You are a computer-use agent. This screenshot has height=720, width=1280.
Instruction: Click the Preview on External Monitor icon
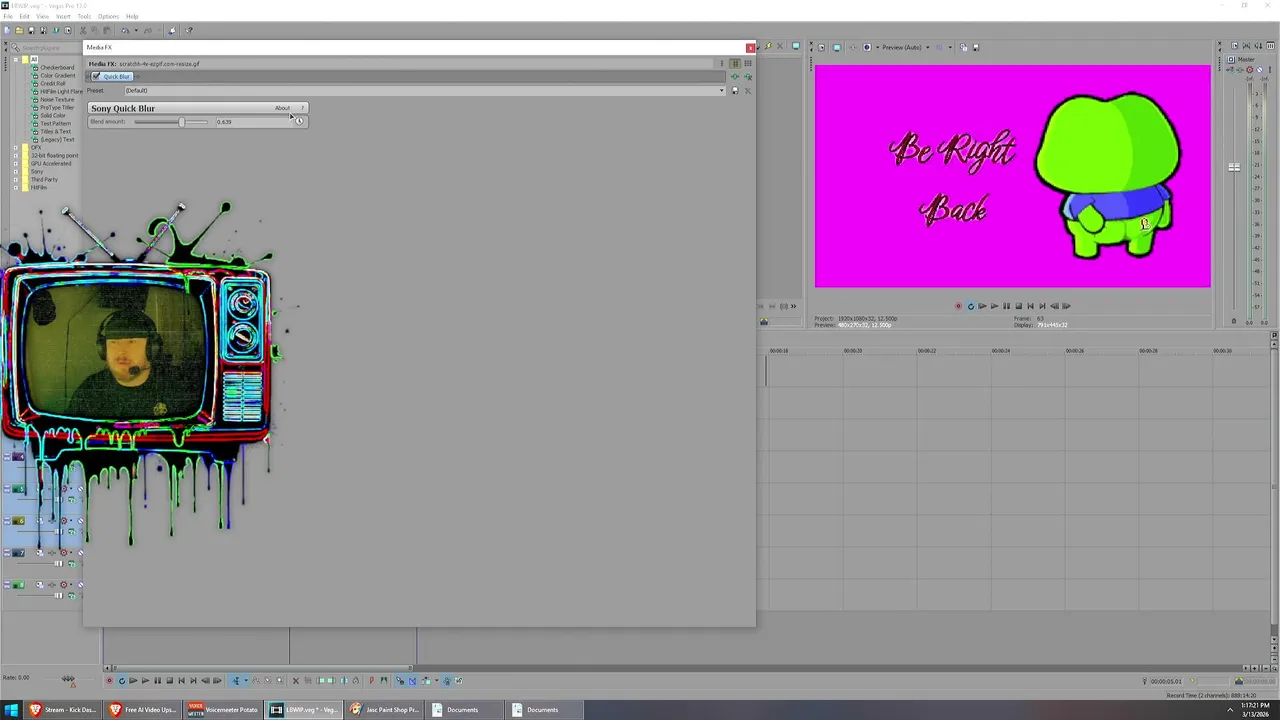837,47
